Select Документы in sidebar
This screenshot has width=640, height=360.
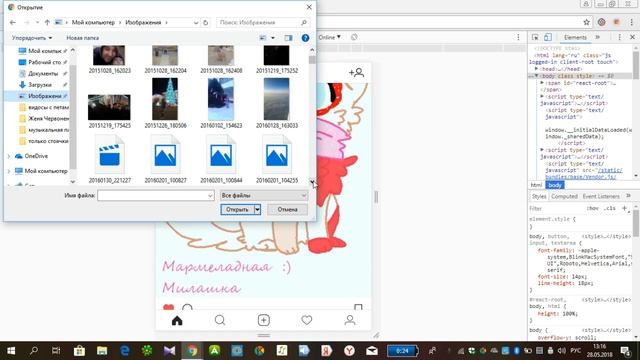(x=43, y=73)
